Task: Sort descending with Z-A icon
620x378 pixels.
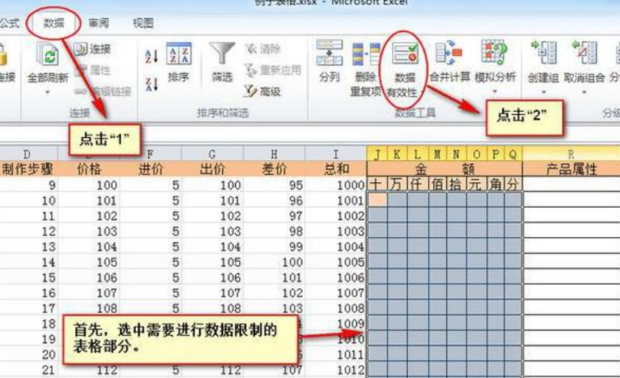Action: pyautogui.click(x=151, y=84)
